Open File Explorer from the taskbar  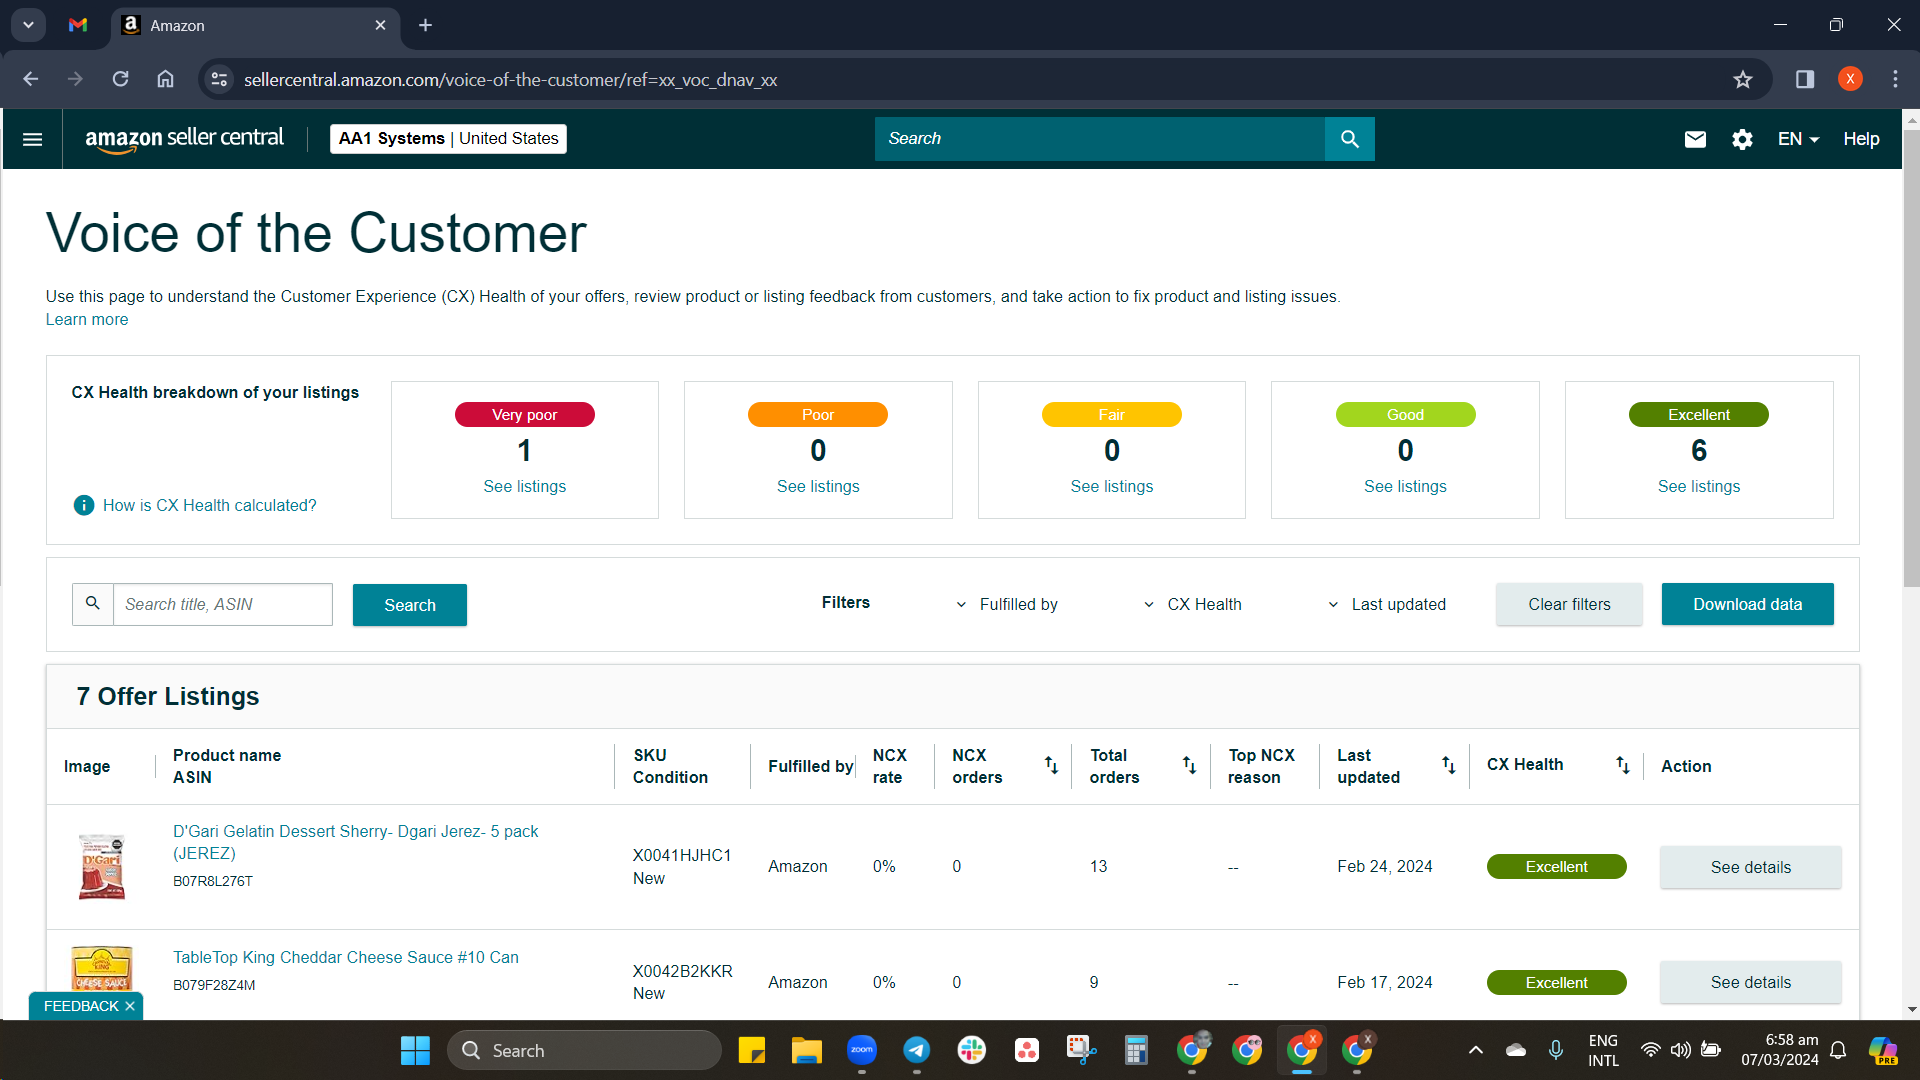(806, 1051)
